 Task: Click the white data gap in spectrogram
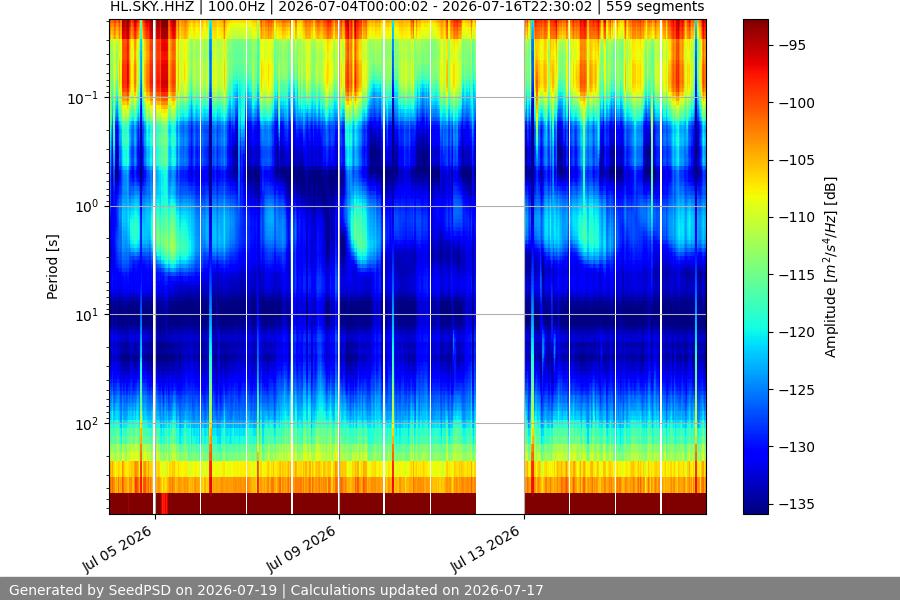[x=500, y=267]
